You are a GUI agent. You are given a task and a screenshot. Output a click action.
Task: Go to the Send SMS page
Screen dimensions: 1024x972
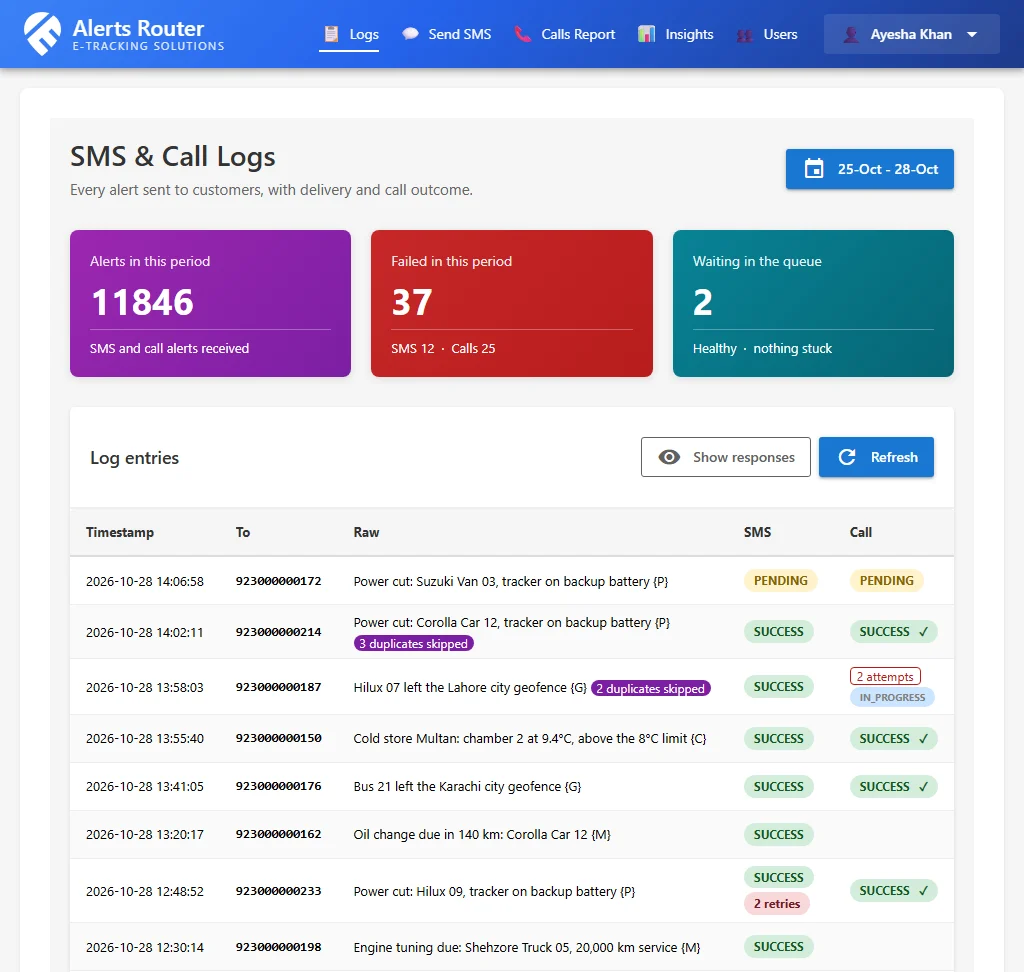447,34
